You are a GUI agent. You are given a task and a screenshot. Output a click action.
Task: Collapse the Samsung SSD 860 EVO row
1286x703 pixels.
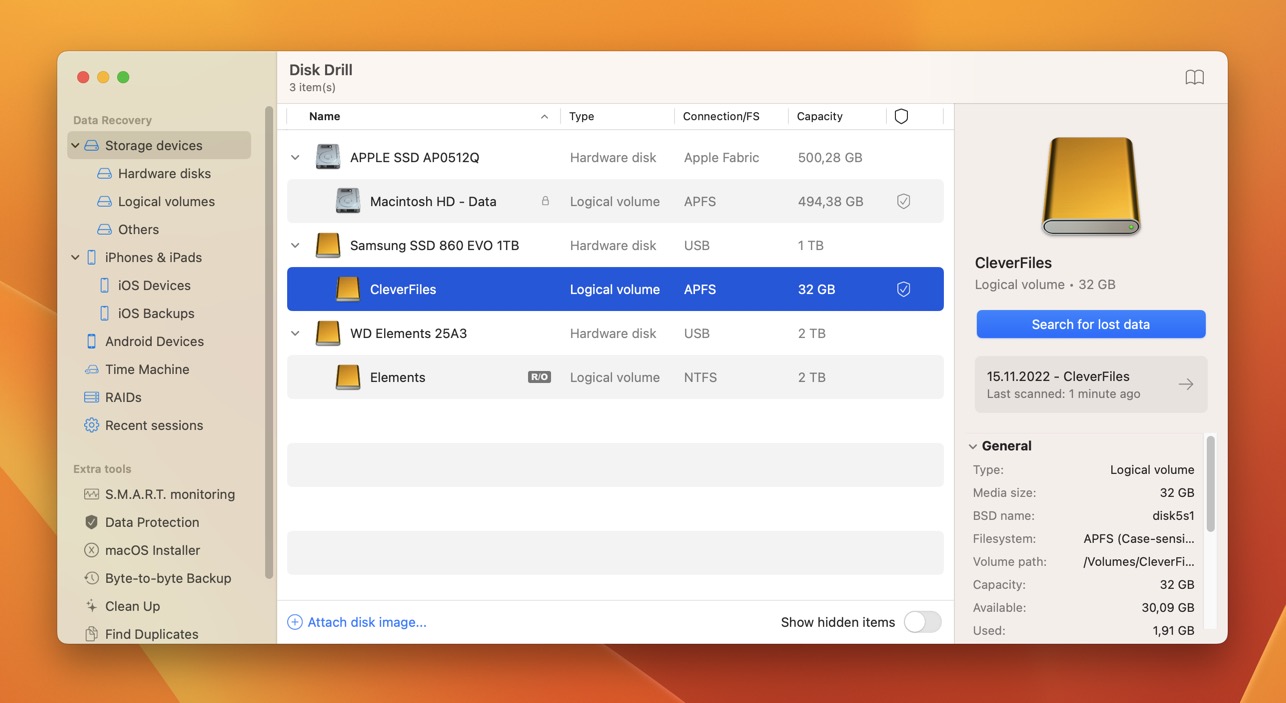click(295, 245)
